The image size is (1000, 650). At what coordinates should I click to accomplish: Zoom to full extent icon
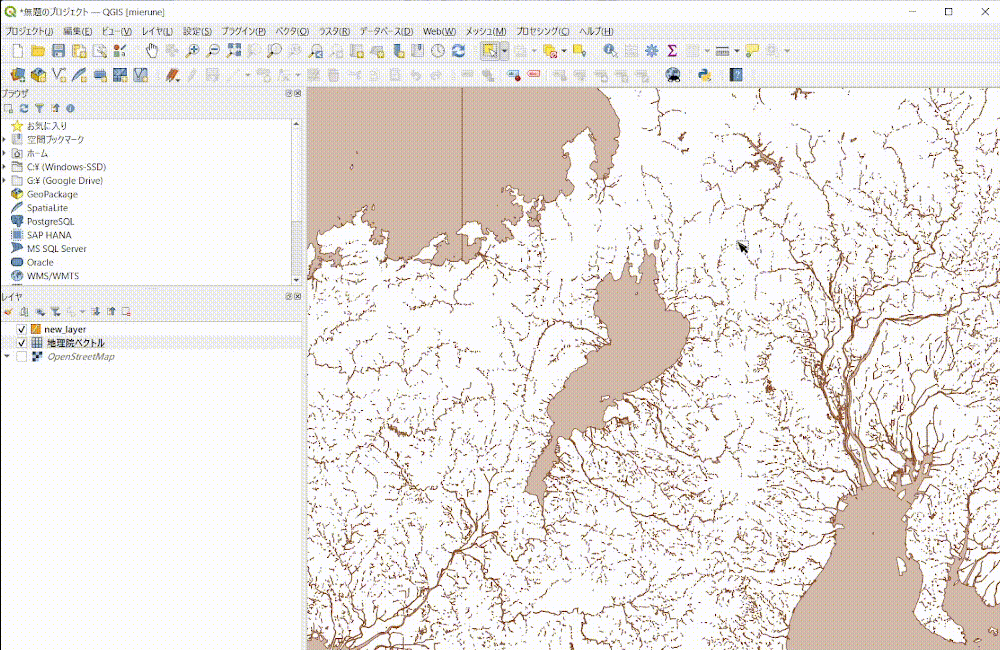click(234, 51)
